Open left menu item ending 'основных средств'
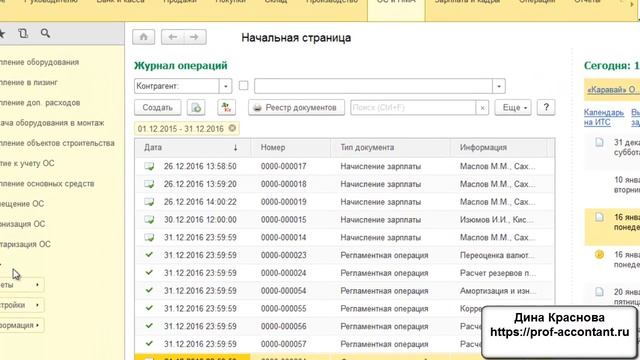 pos(47,184)
